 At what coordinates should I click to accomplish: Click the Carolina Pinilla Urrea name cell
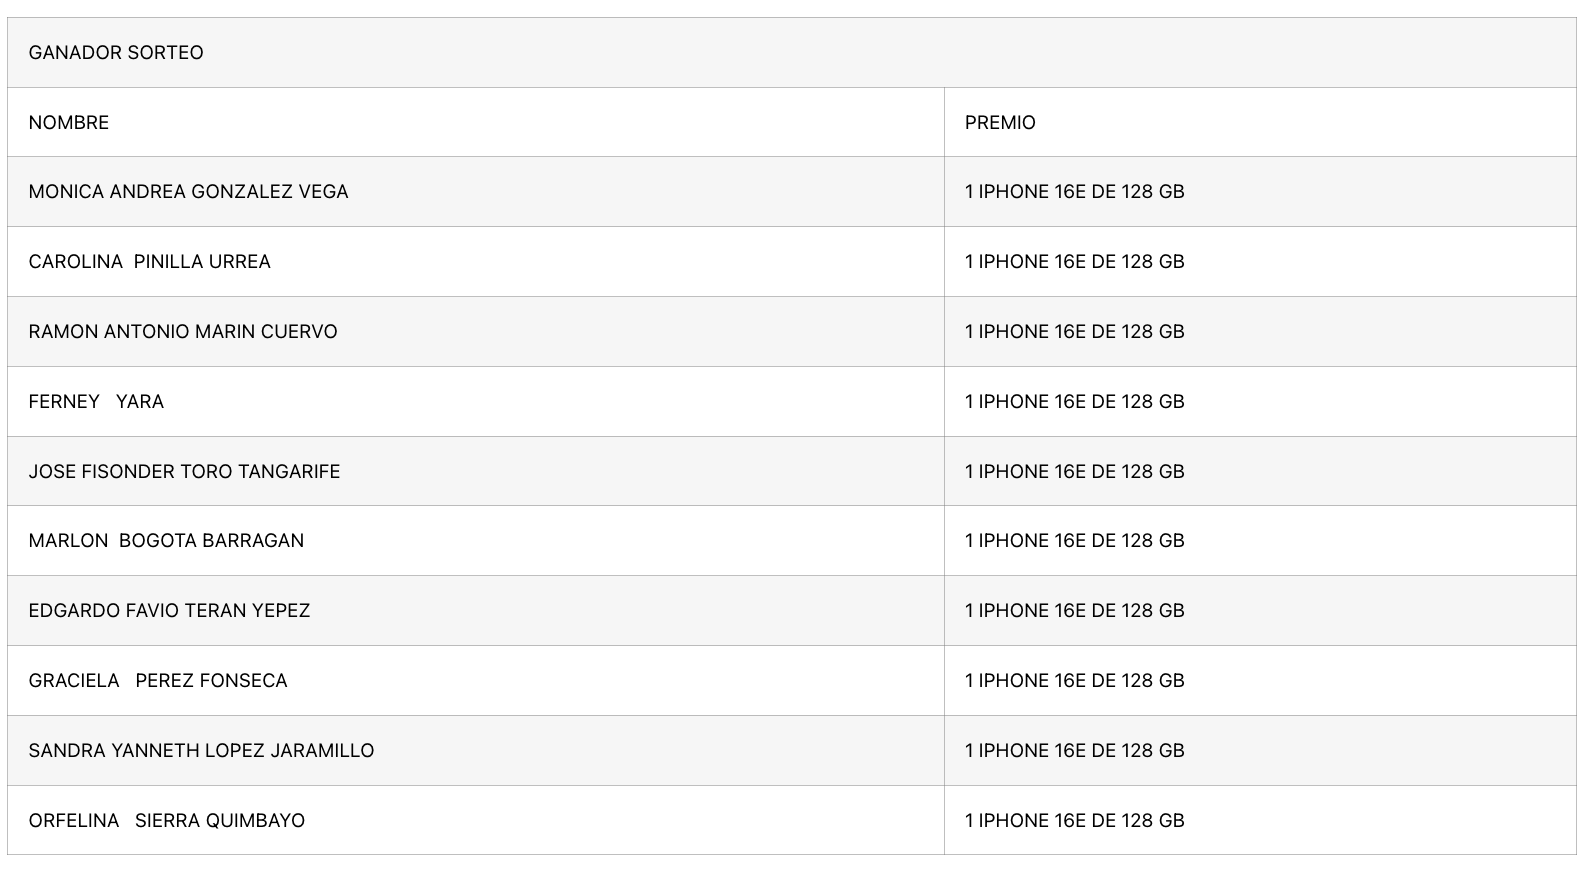click(149, 262)
